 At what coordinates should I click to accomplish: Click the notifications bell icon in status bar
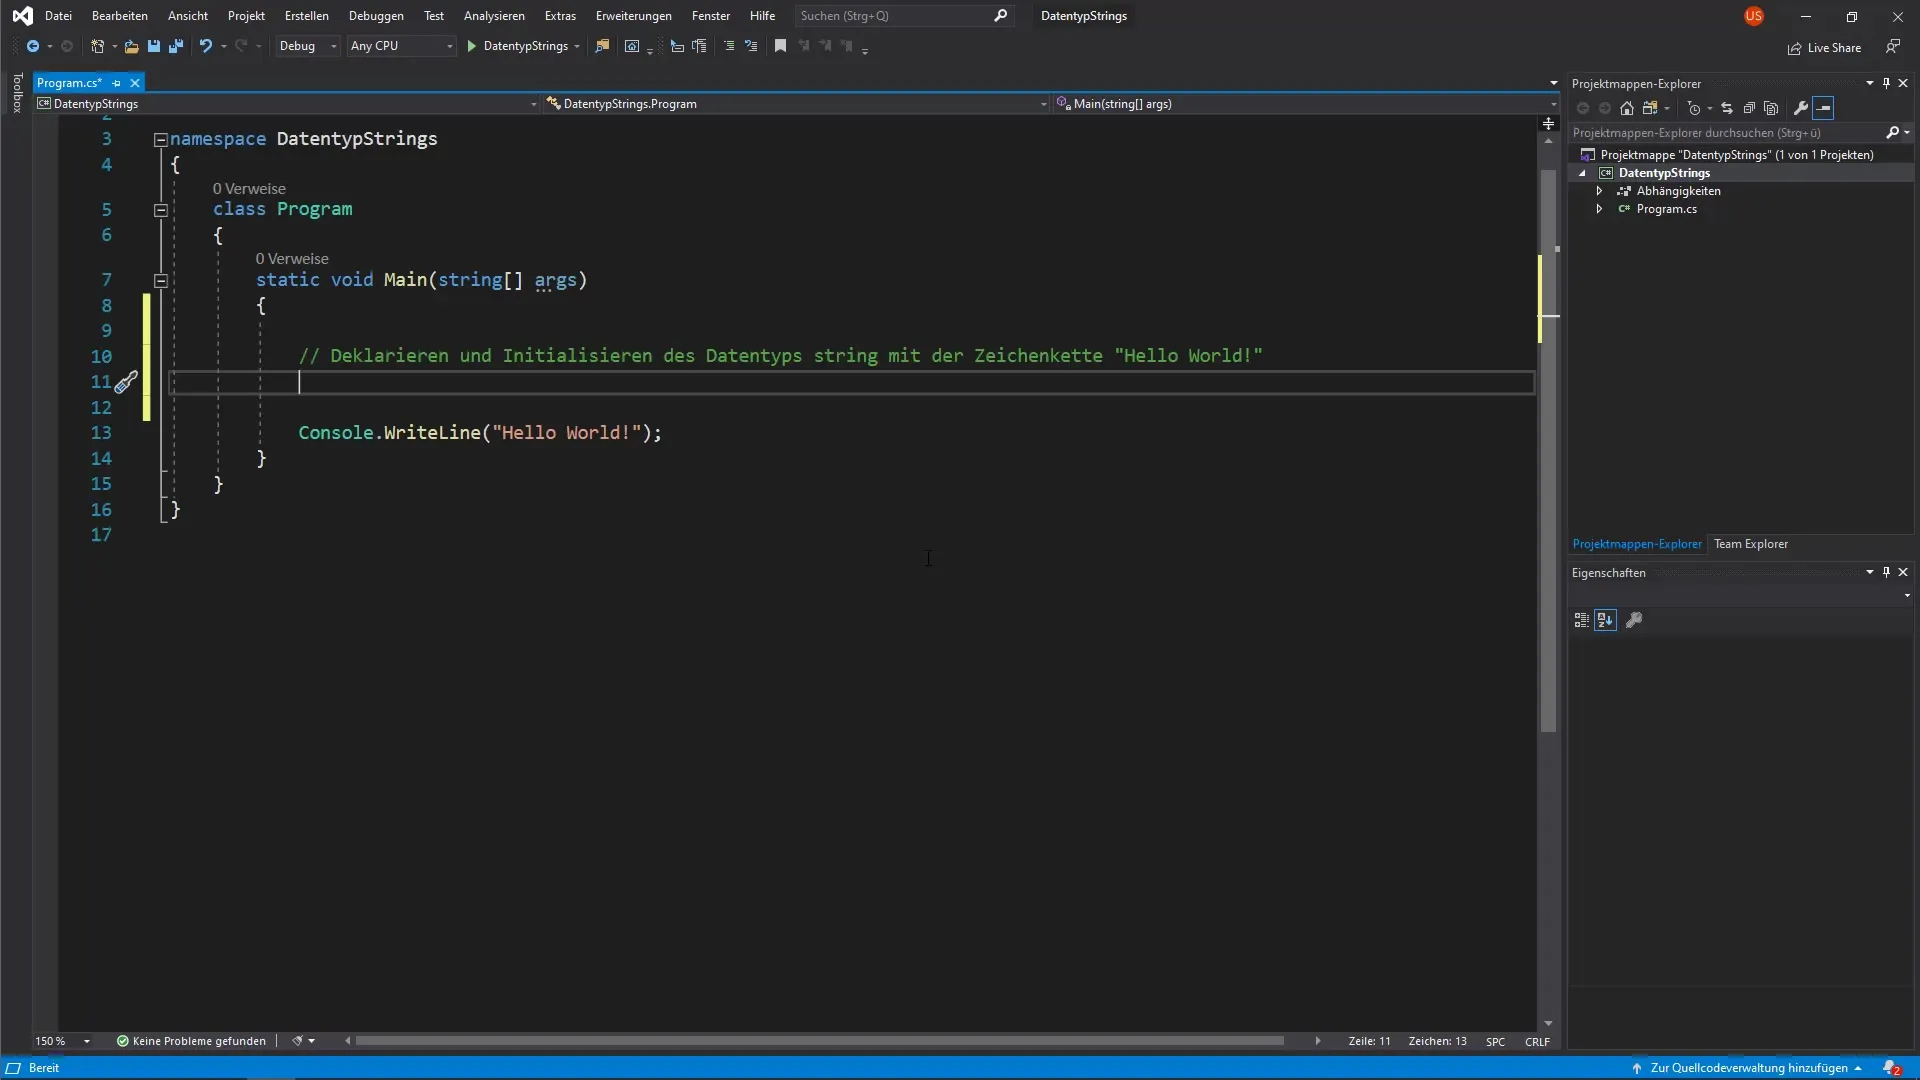pos(1891,1068)
